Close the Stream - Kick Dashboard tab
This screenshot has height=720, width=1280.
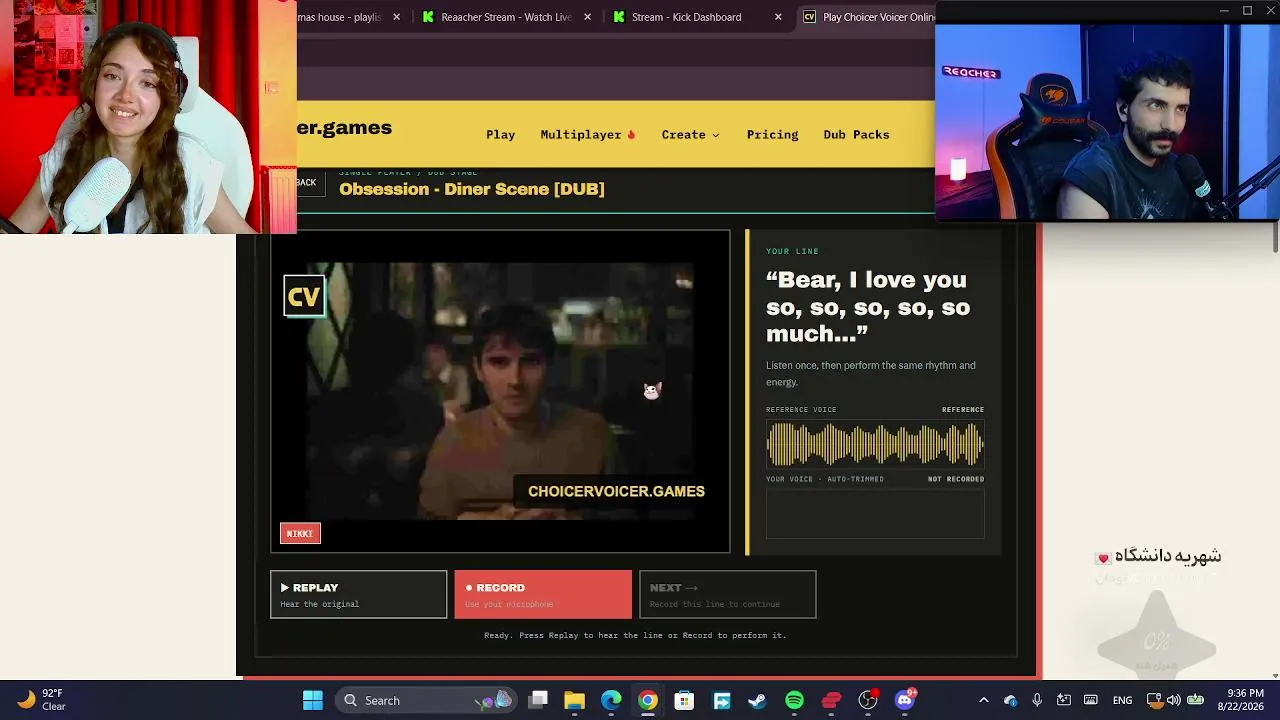point(778,17)
